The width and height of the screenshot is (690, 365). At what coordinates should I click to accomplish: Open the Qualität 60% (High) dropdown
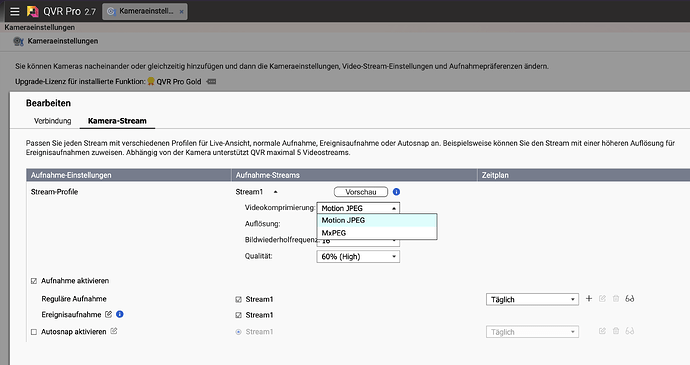coord(358,257)
